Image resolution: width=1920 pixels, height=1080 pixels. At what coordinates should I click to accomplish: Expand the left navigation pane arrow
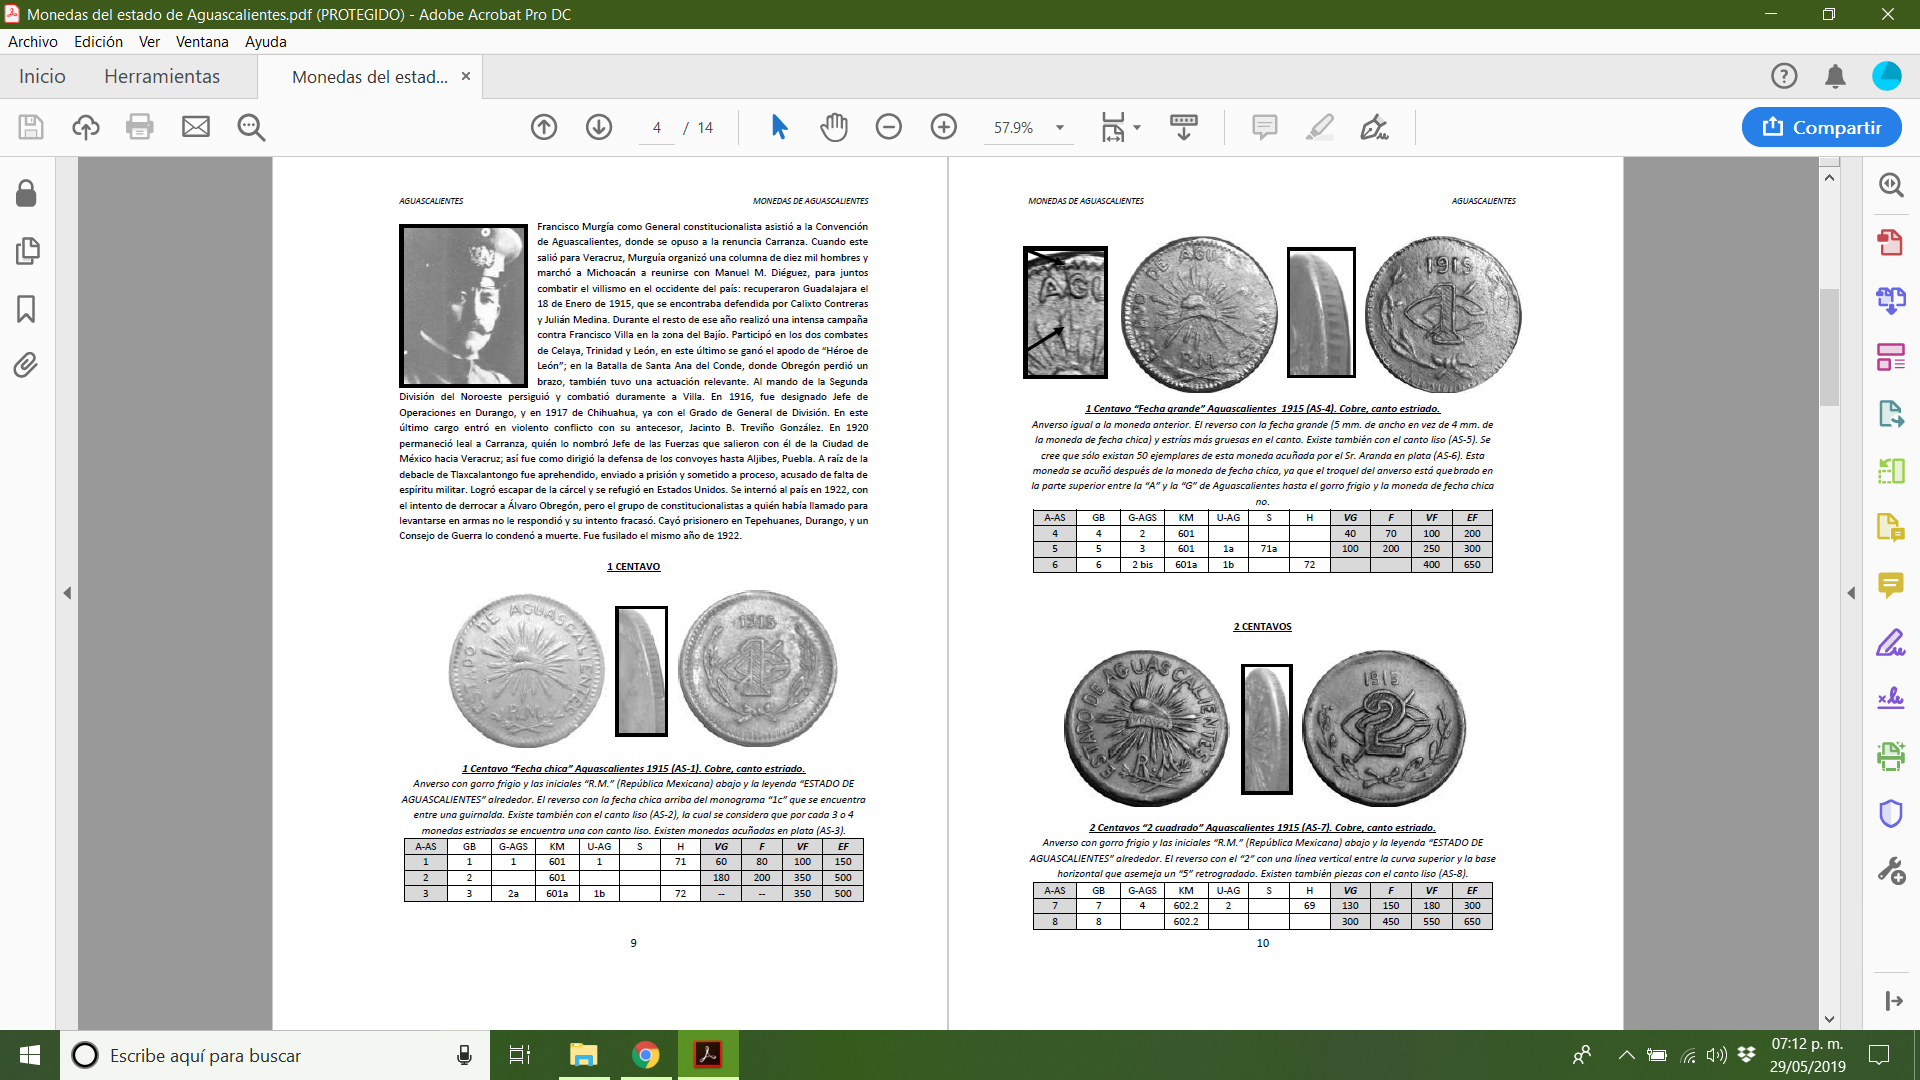pyautogui.click(x=67, y=593)
